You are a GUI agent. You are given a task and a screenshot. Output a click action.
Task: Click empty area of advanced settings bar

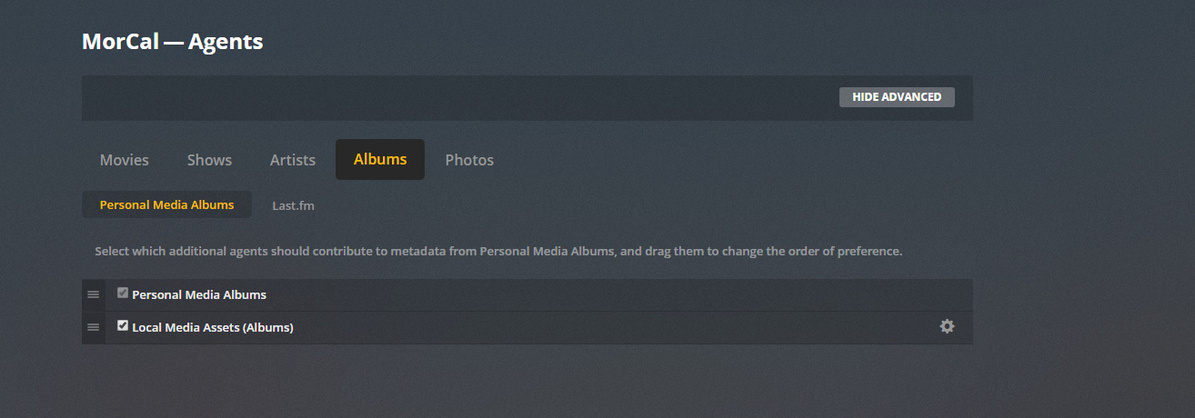click(x=450, y=98)
